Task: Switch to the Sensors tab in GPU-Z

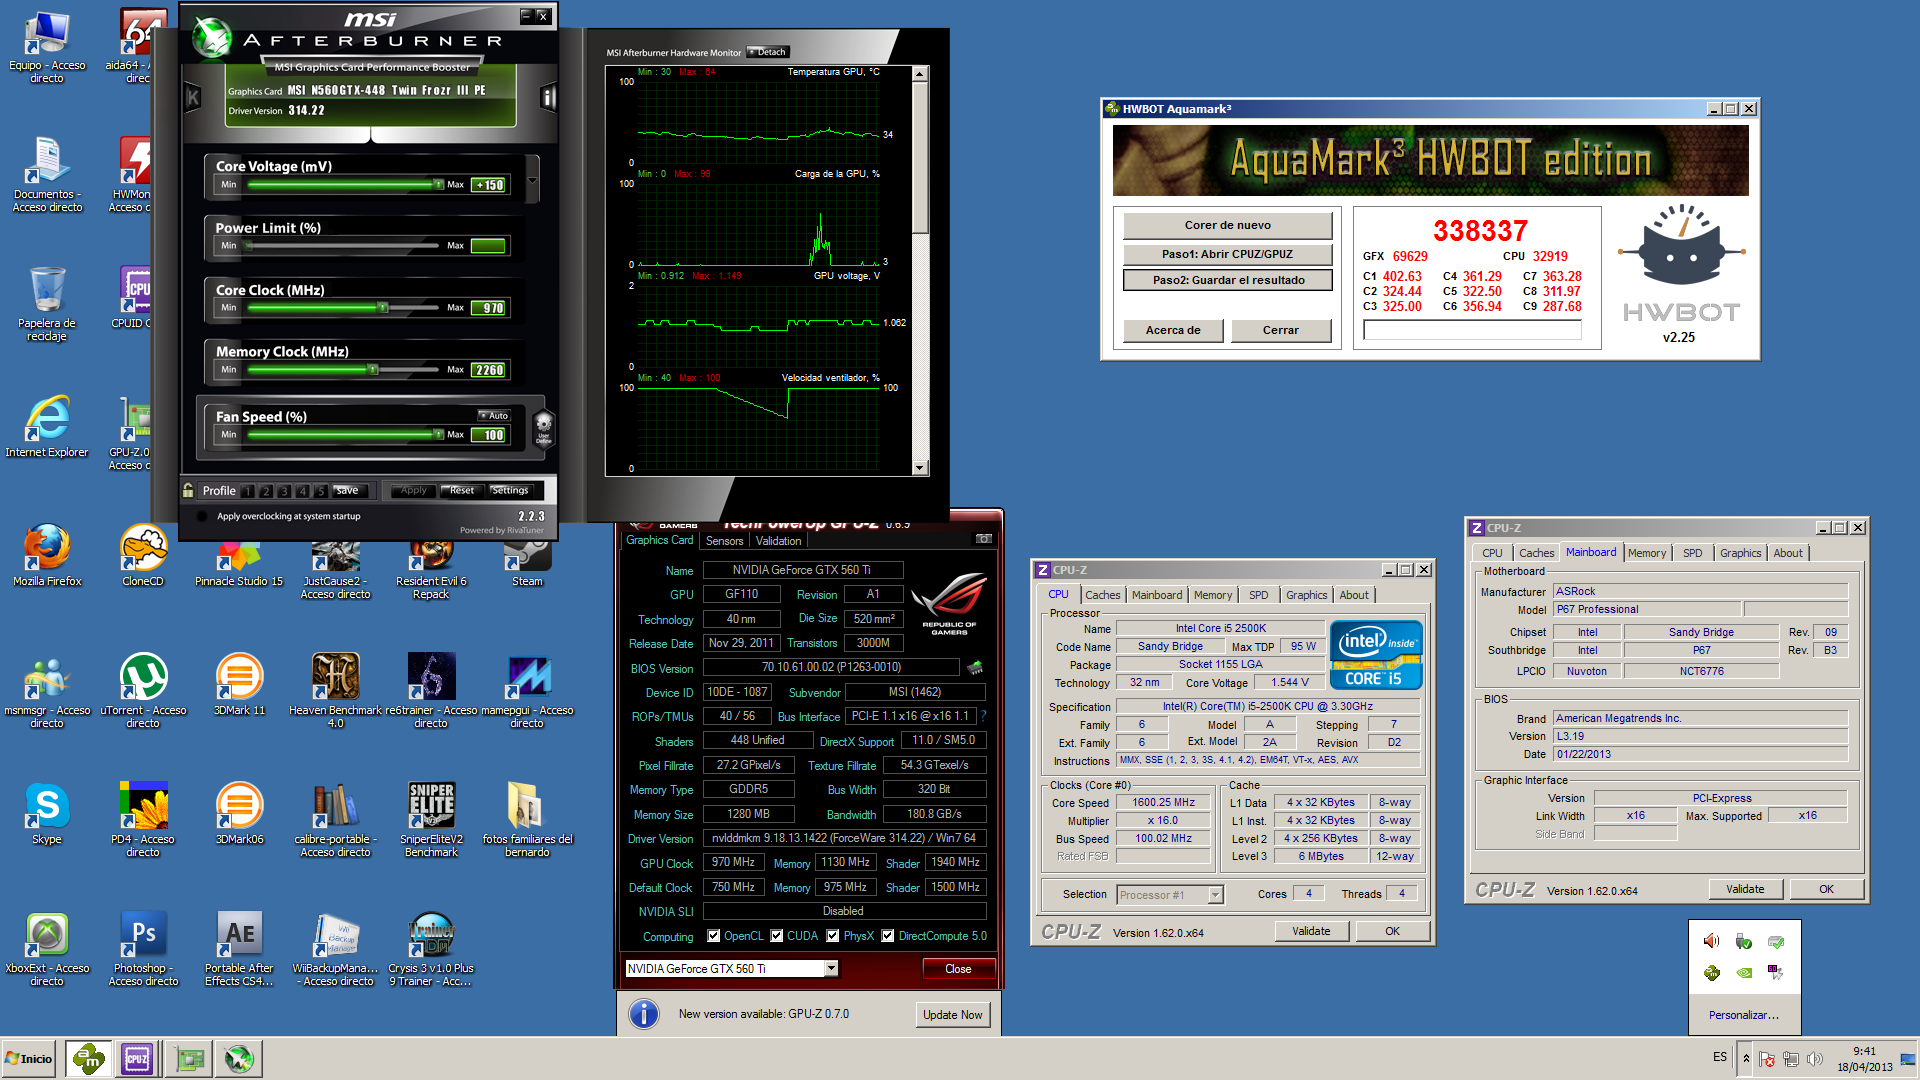Action: tap(724, 541)
